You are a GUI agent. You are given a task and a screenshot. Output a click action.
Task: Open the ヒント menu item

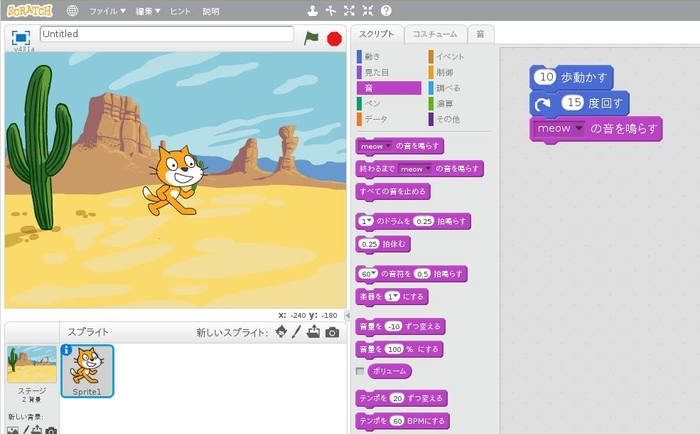point(180,11)
